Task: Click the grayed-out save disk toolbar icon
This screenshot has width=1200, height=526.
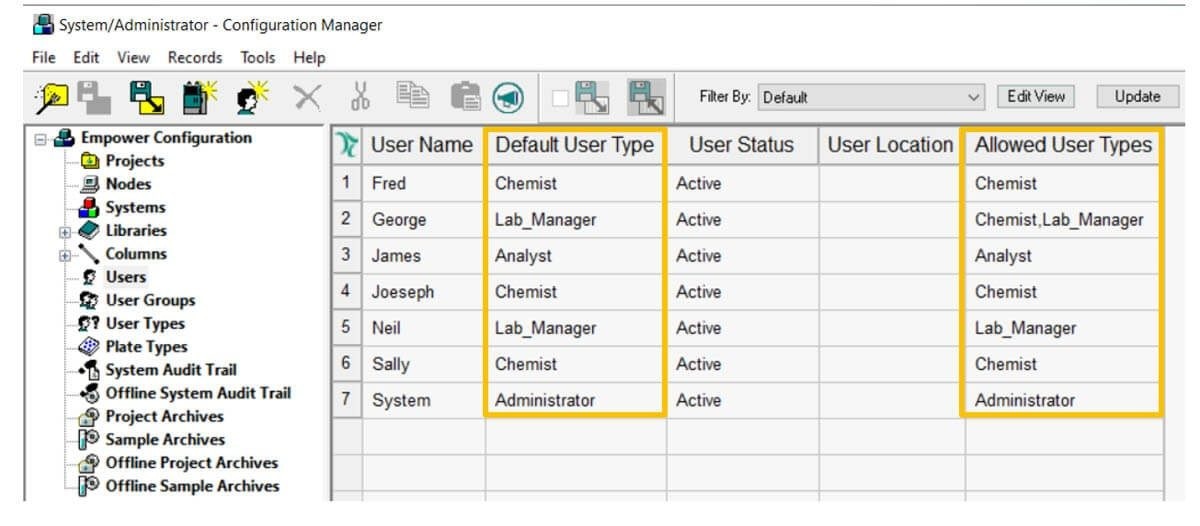Action: (x=95, y=97)
